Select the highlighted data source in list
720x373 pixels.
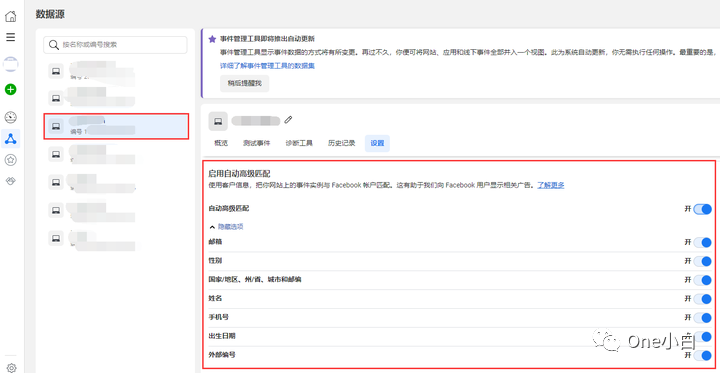(x=116, y=126)
